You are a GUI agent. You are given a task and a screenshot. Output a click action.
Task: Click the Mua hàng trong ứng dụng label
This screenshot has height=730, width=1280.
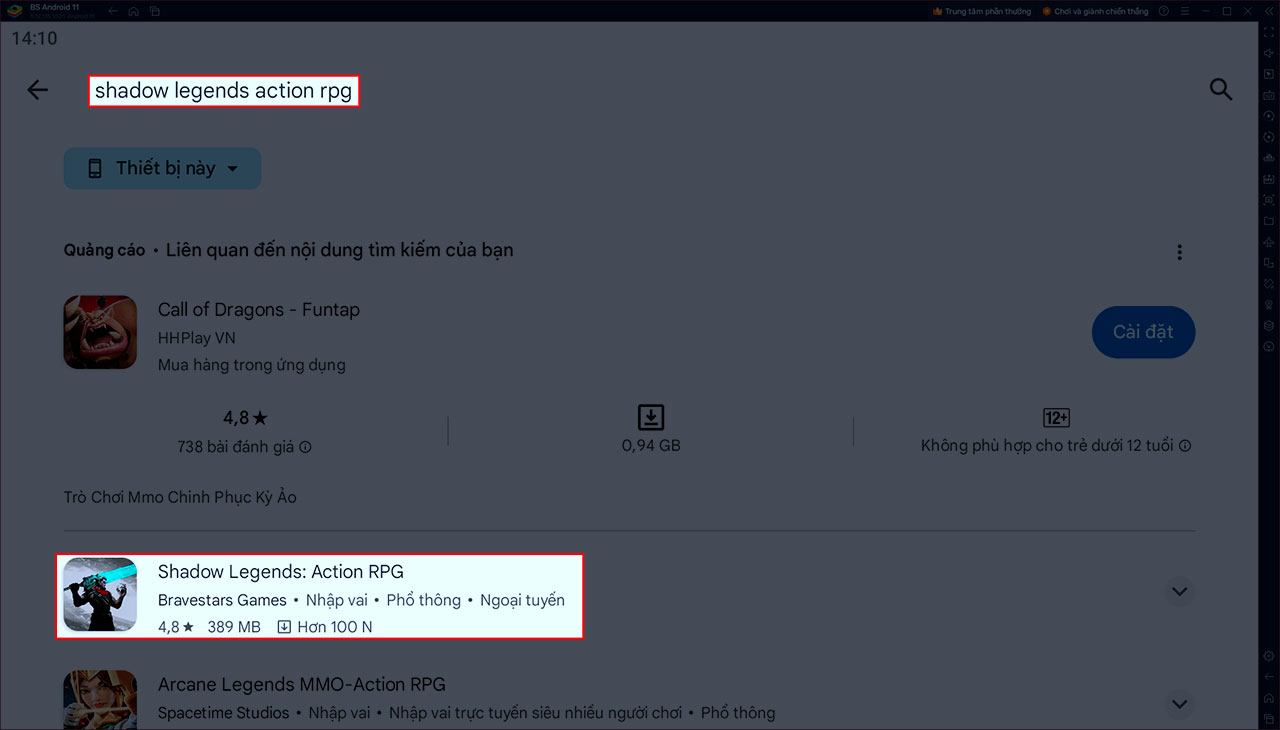tap(252, 365)
